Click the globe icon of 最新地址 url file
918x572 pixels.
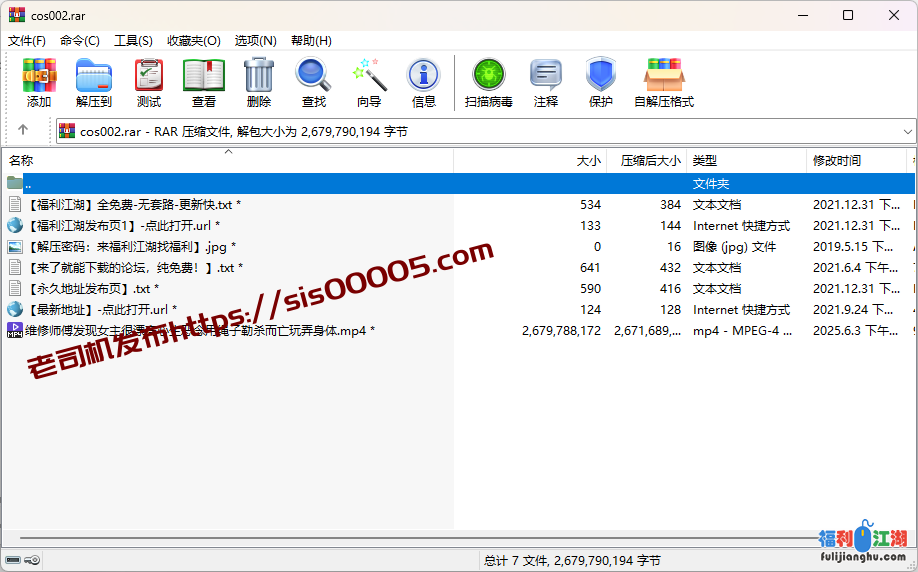[x=15, y=309]
